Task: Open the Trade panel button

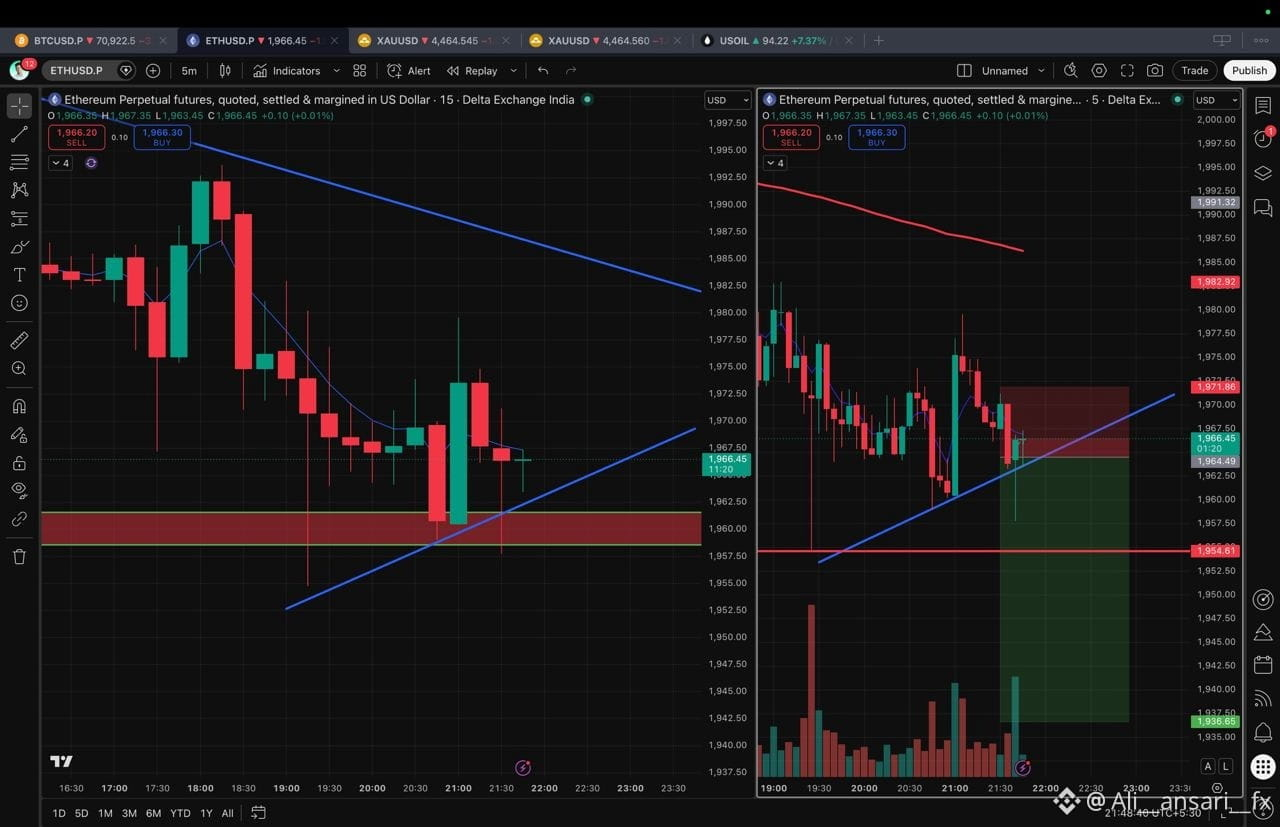Action: [1195, 71]
